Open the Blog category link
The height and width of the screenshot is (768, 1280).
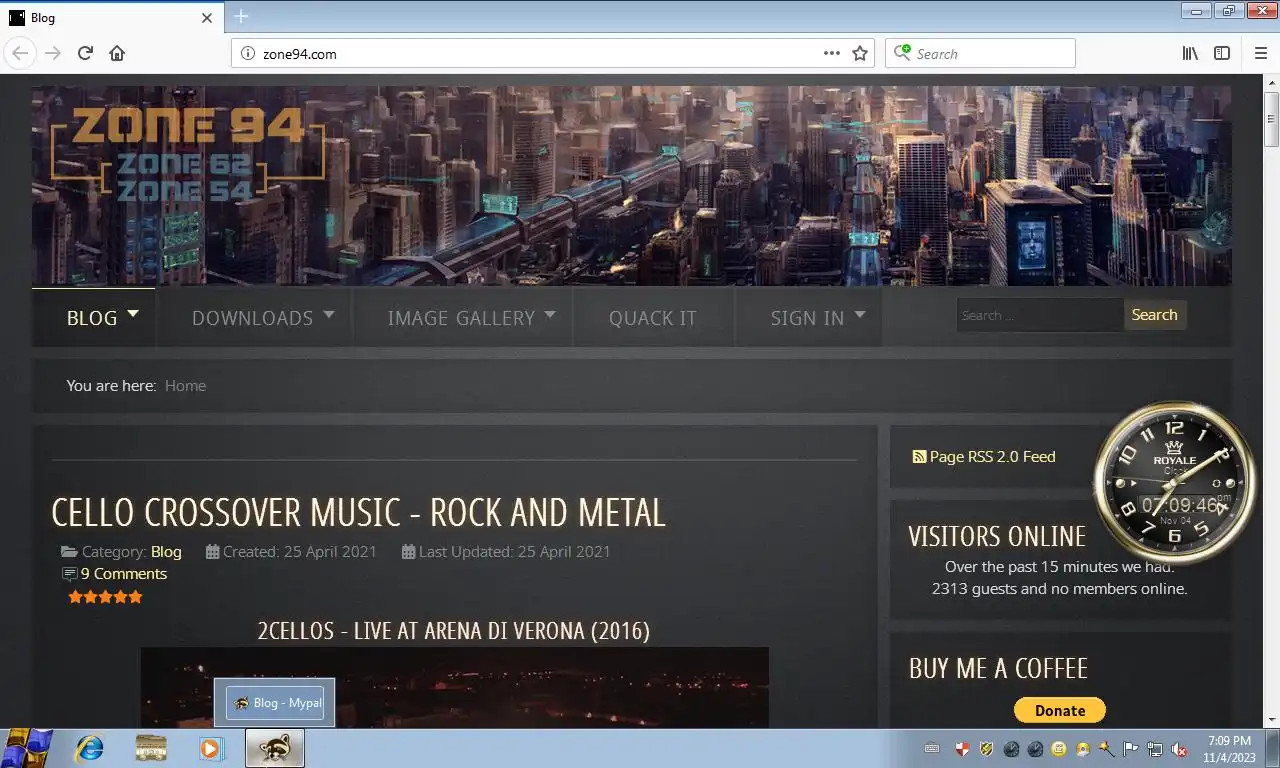click(166, 551)
